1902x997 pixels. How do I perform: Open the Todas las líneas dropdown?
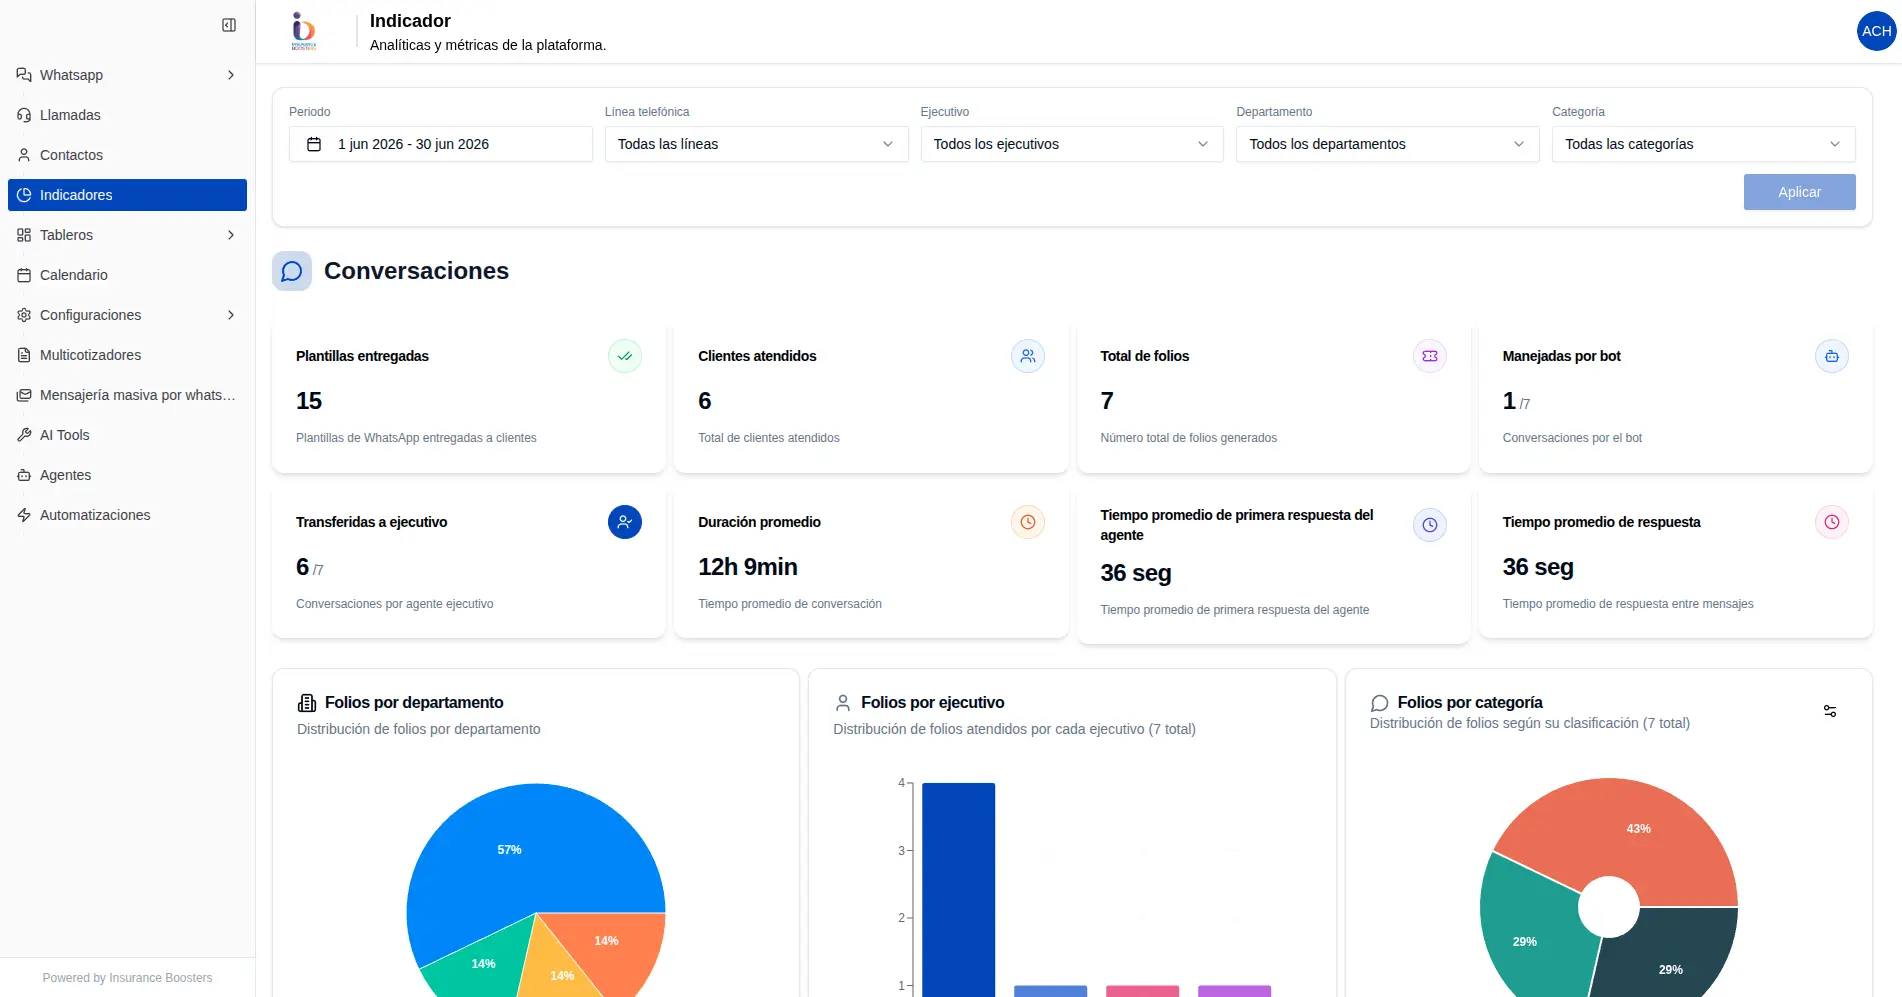tap(756, 144)
